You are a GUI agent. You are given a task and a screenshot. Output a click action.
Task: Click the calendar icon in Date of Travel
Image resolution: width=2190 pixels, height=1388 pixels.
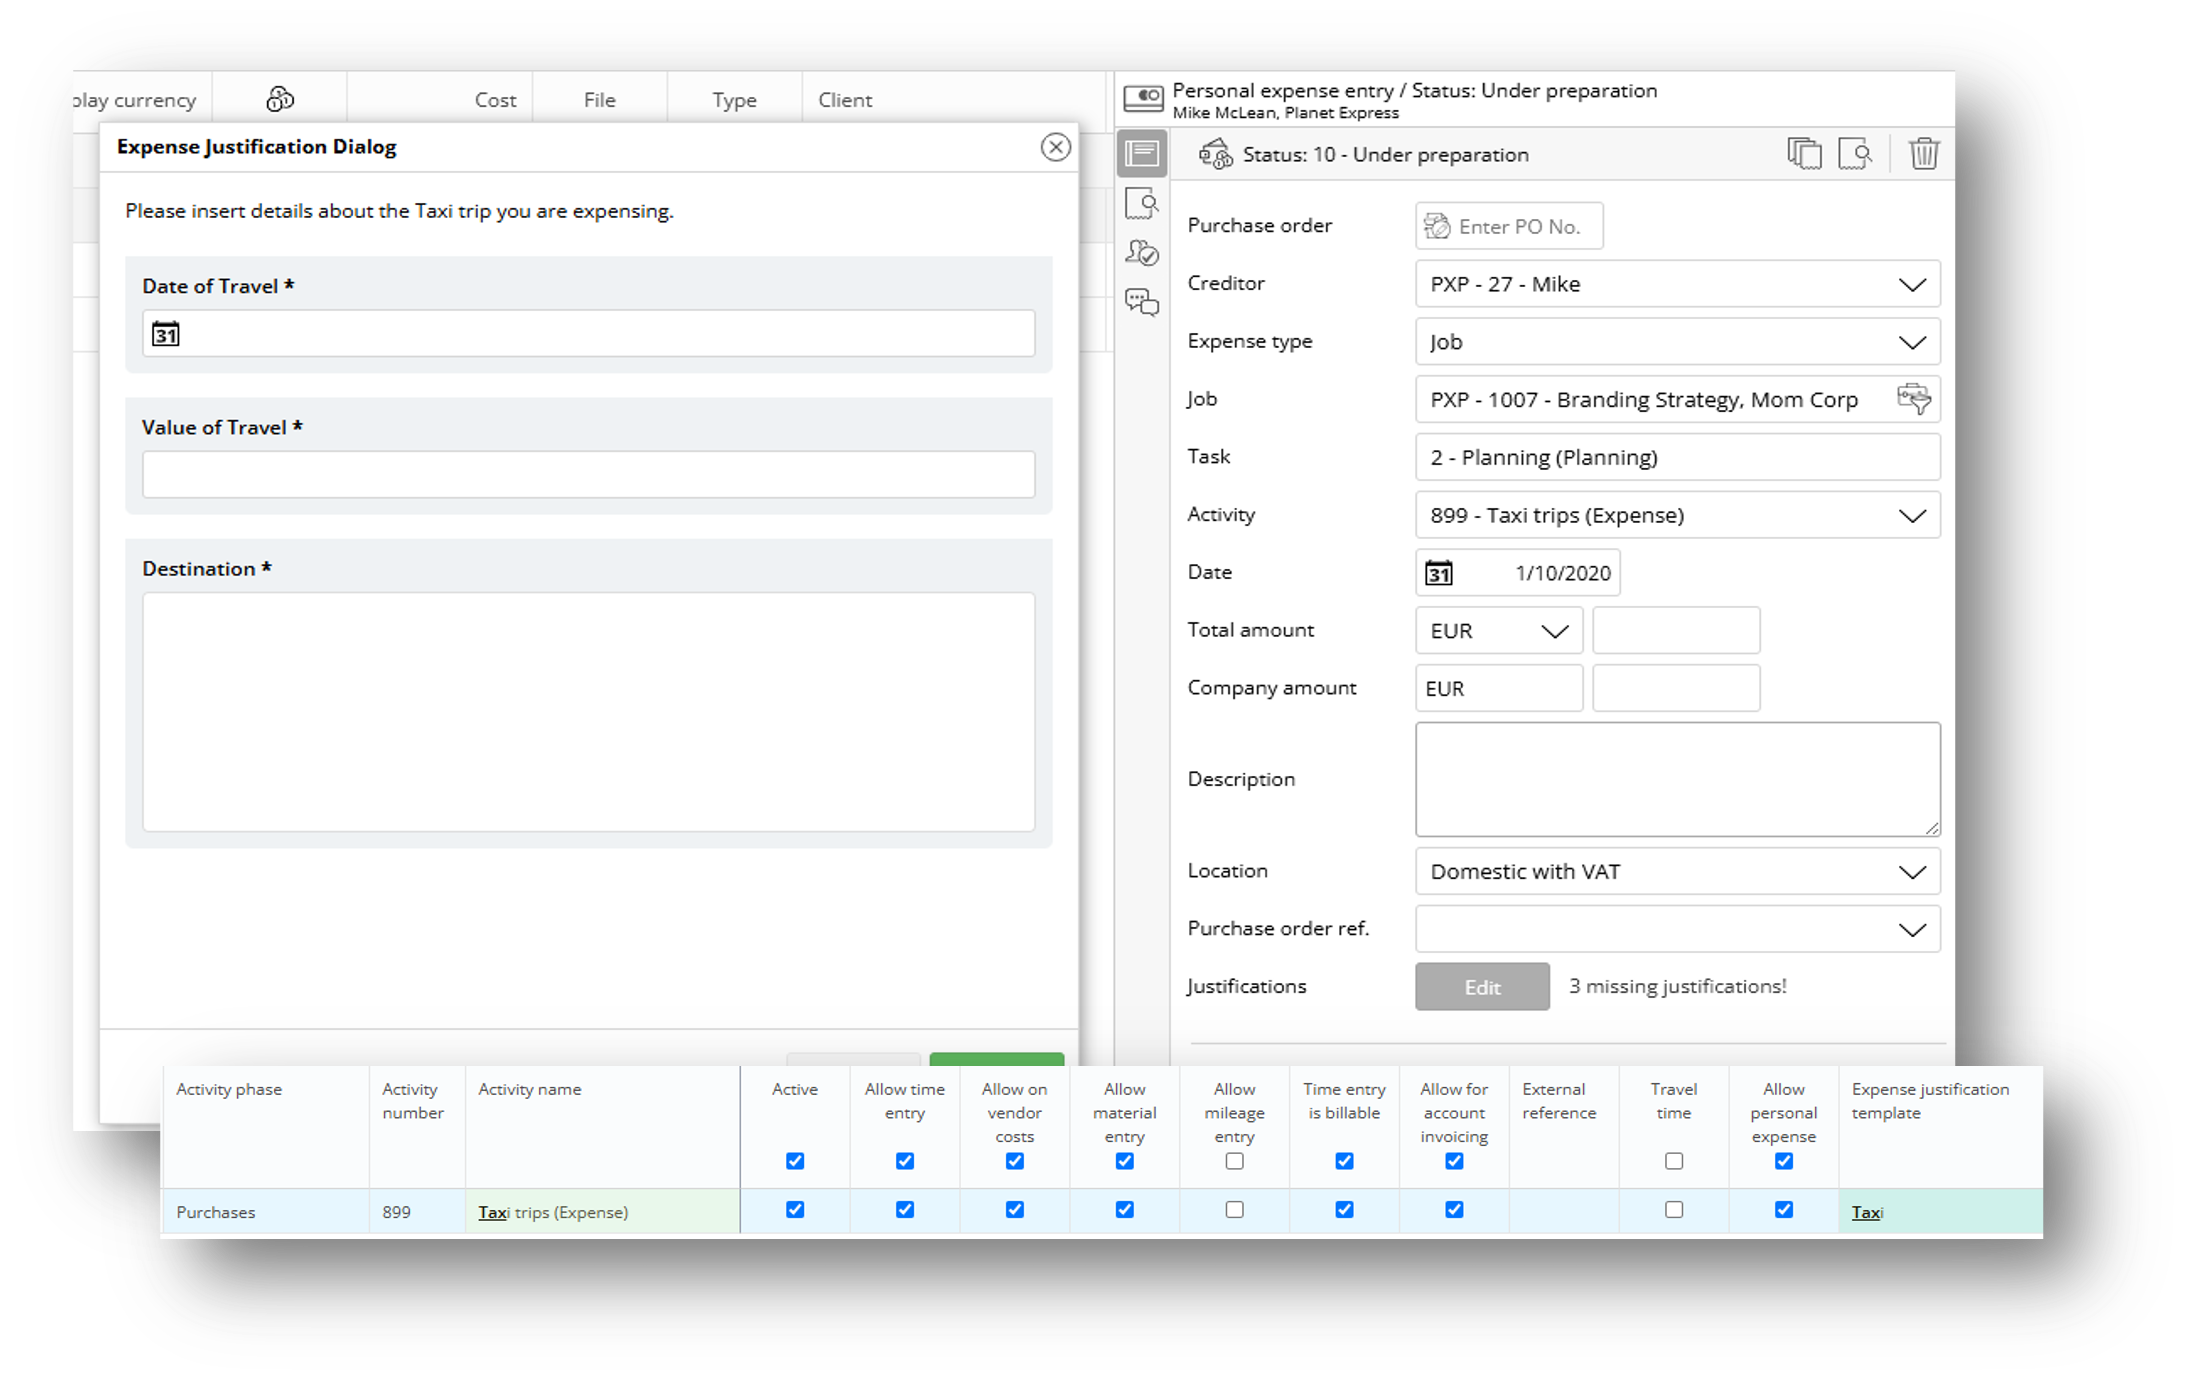166,334
